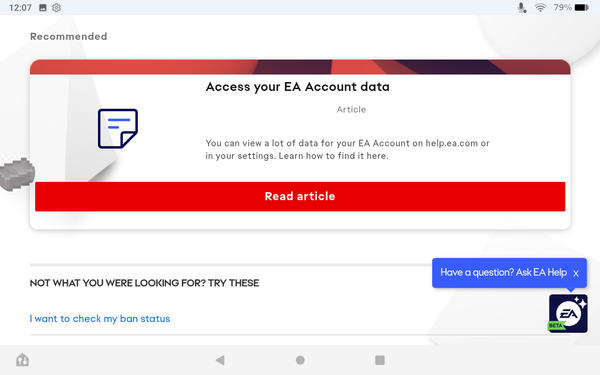Open I want to check my ban status
Screen dimensions: 600x375
tap(100, 319)
